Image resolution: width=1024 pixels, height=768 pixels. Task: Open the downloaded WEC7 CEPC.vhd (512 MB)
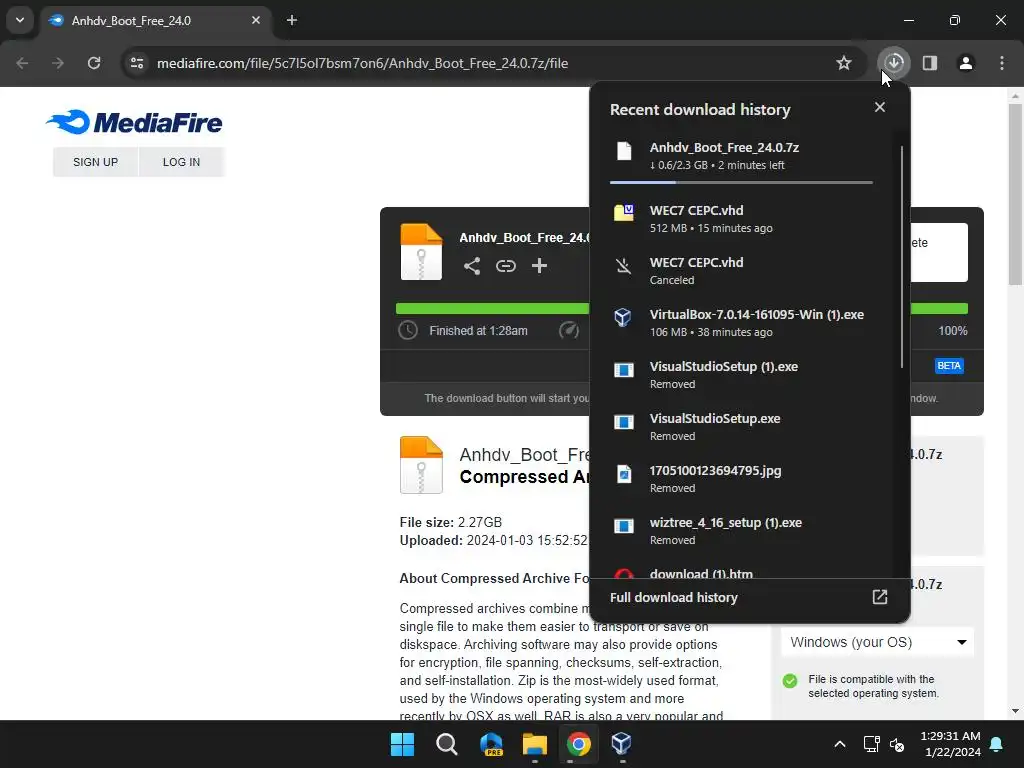741,219
